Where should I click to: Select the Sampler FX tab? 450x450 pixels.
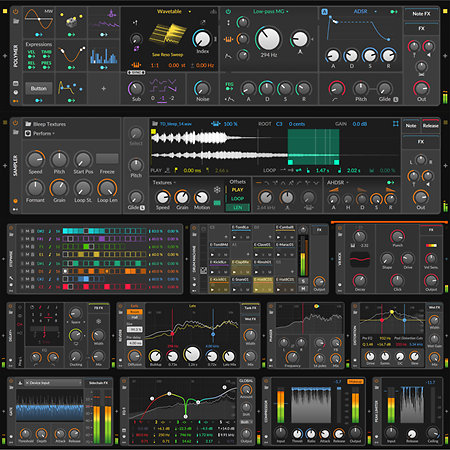pyautogui.click(x=421, y=142)
